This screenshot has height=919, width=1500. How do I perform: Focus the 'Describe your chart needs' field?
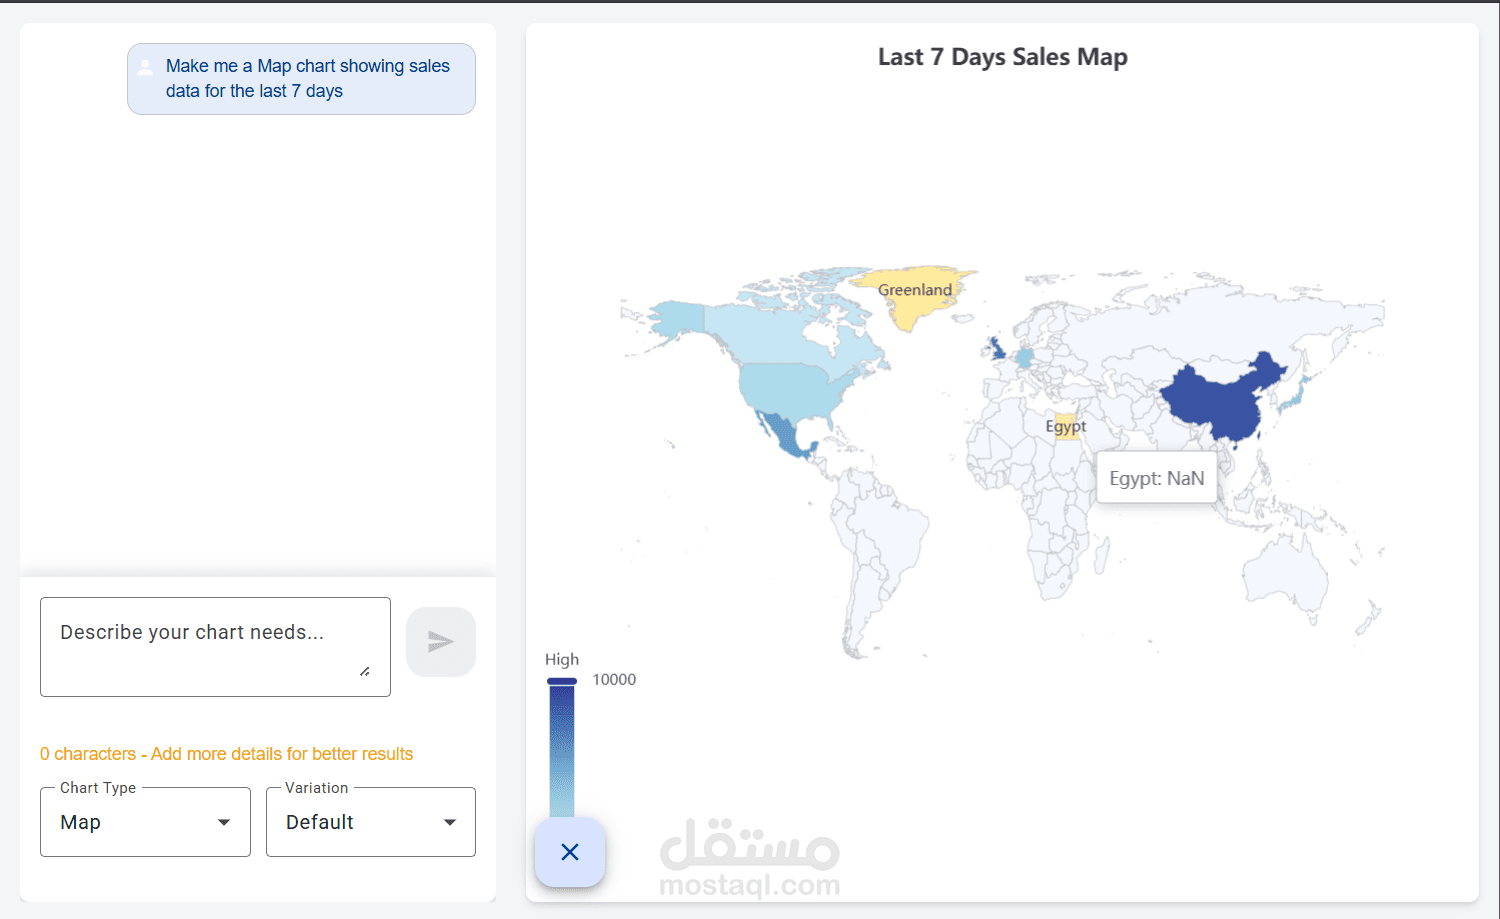(205, 645)
